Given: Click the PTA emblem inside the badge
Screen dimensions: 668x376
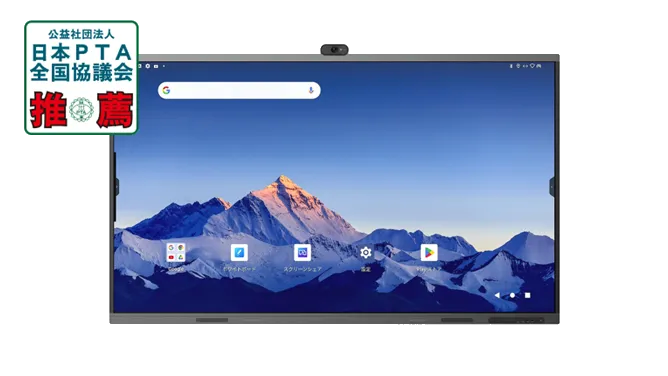Looking at the screenshot, I should coord(81,109).
